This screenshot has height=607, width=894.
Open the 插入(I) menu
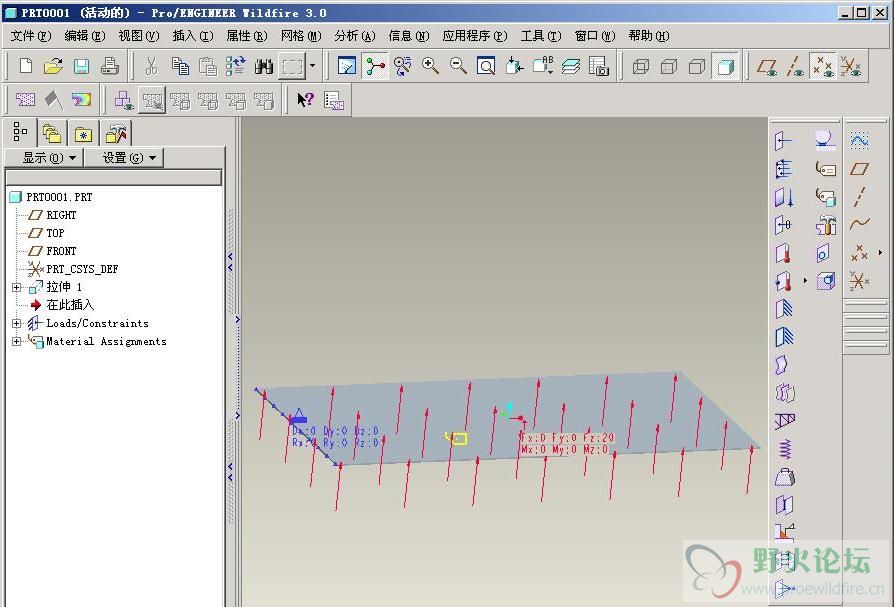[193, 36]
